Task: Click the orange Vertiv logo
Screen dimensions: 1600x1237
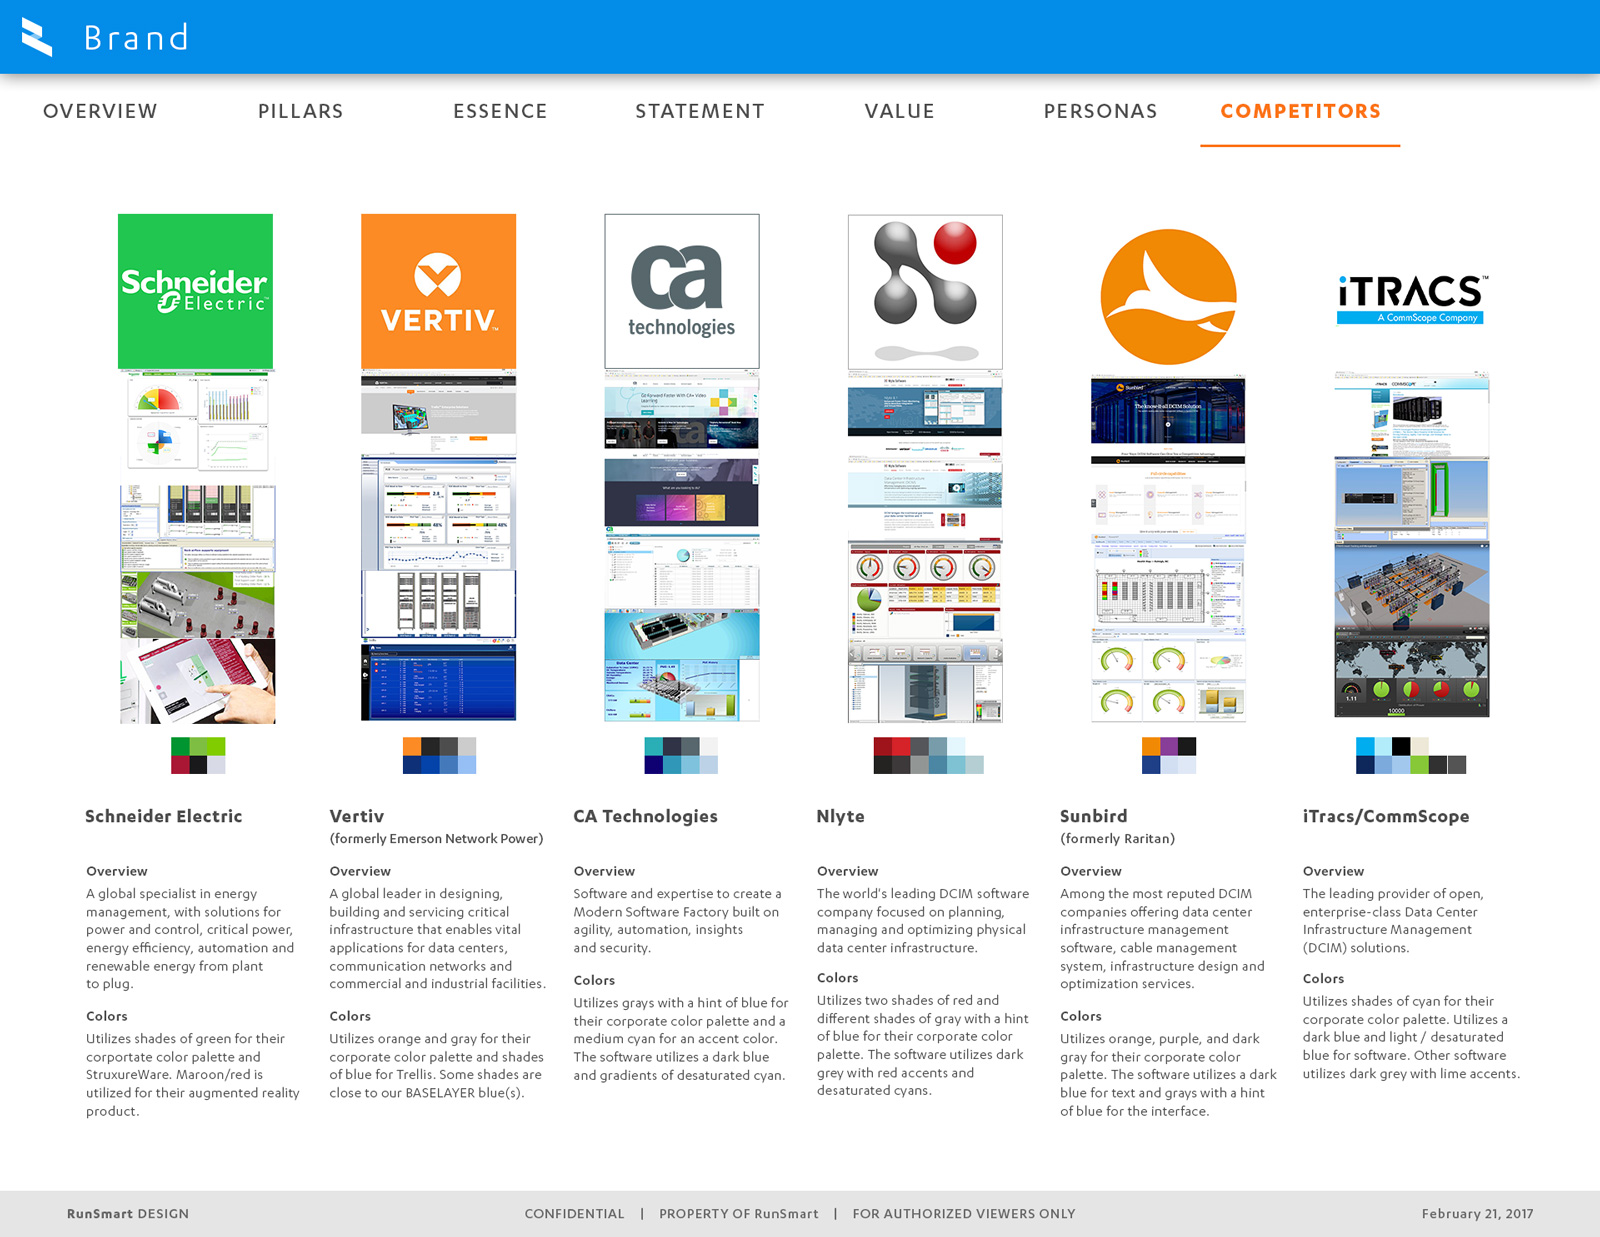Action: (438, 291)
